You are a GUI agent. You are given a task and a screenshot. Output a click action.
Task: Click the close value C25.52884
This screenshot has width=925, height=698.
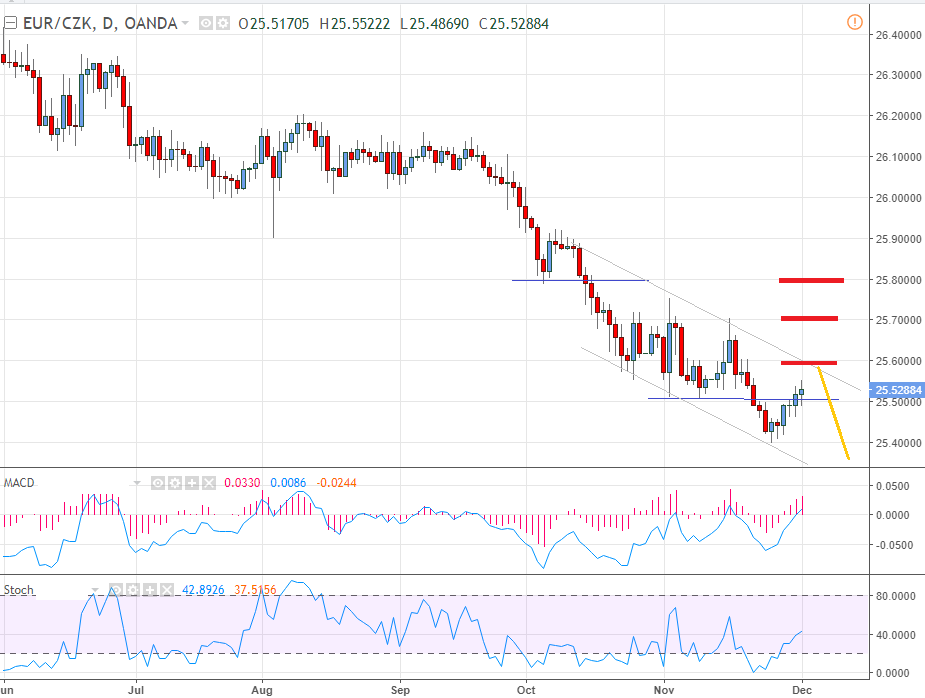pos(514,24)
